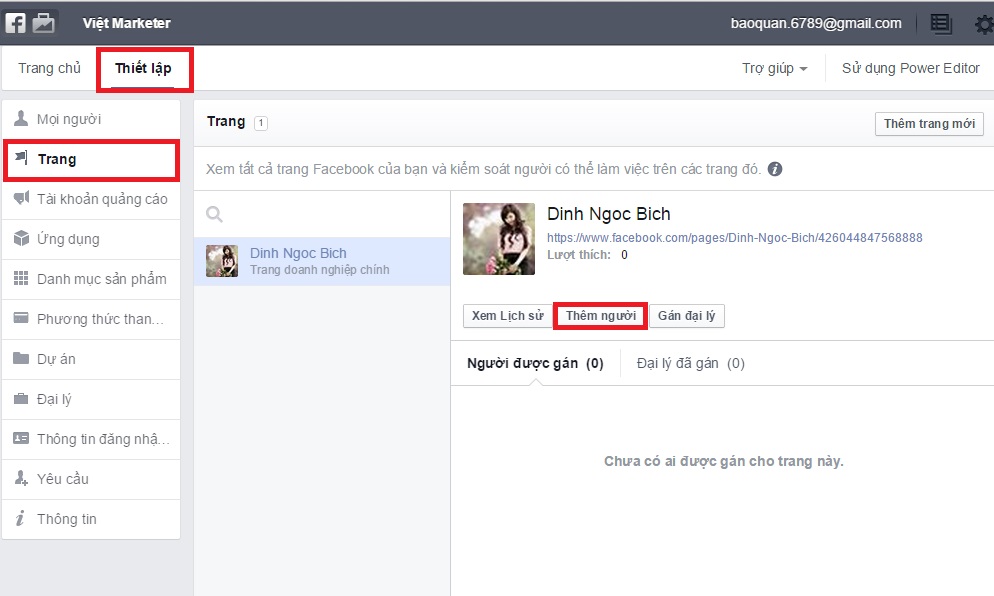This screenshot has width=994, height=596.
Task: Select Dinh Ngoc Bich page in the list
Action: click(322, 261)
